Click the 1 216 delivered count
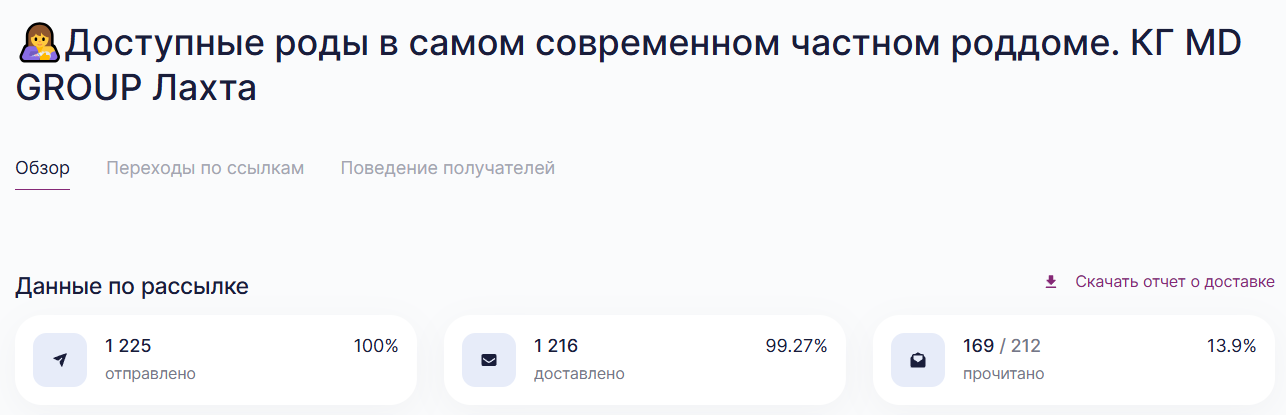 (x=556, y=346)
